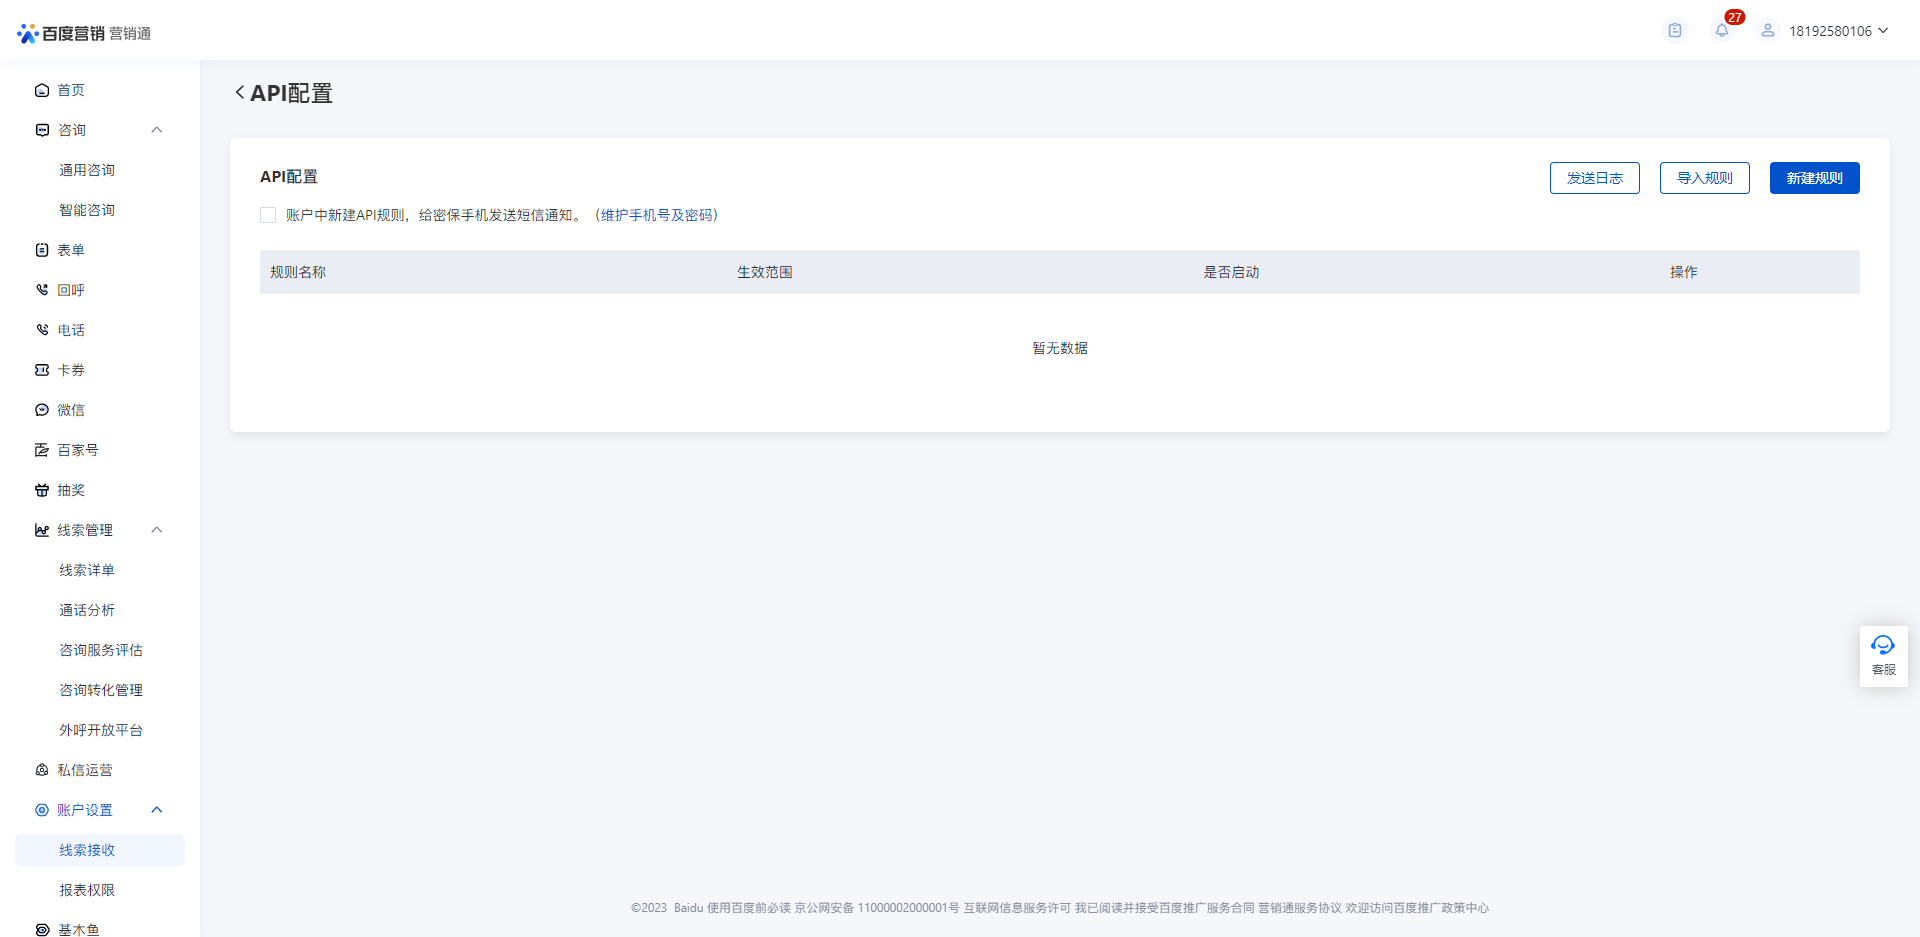Click the 微信 chat icon in sidebar
This screenshot has height=937, width=1920.
pos(42,410)
